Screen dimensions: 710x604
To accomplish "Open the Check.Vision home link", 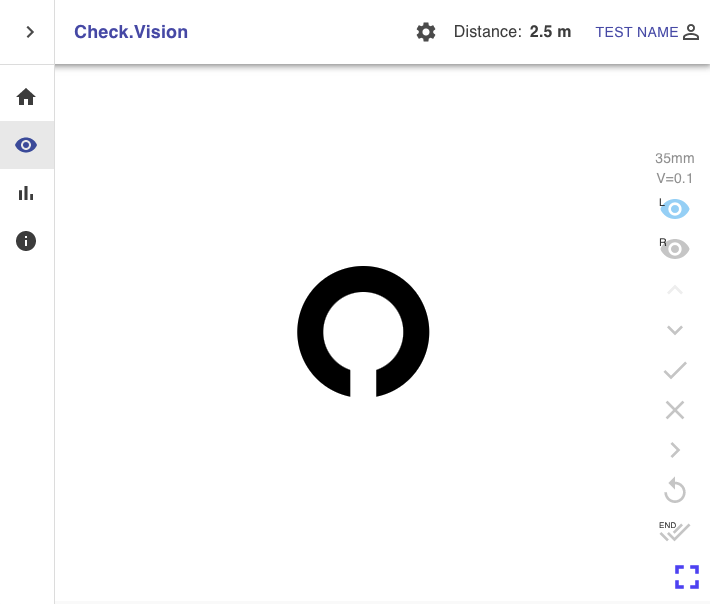I will pyautogui.click(x=131, y=32).
